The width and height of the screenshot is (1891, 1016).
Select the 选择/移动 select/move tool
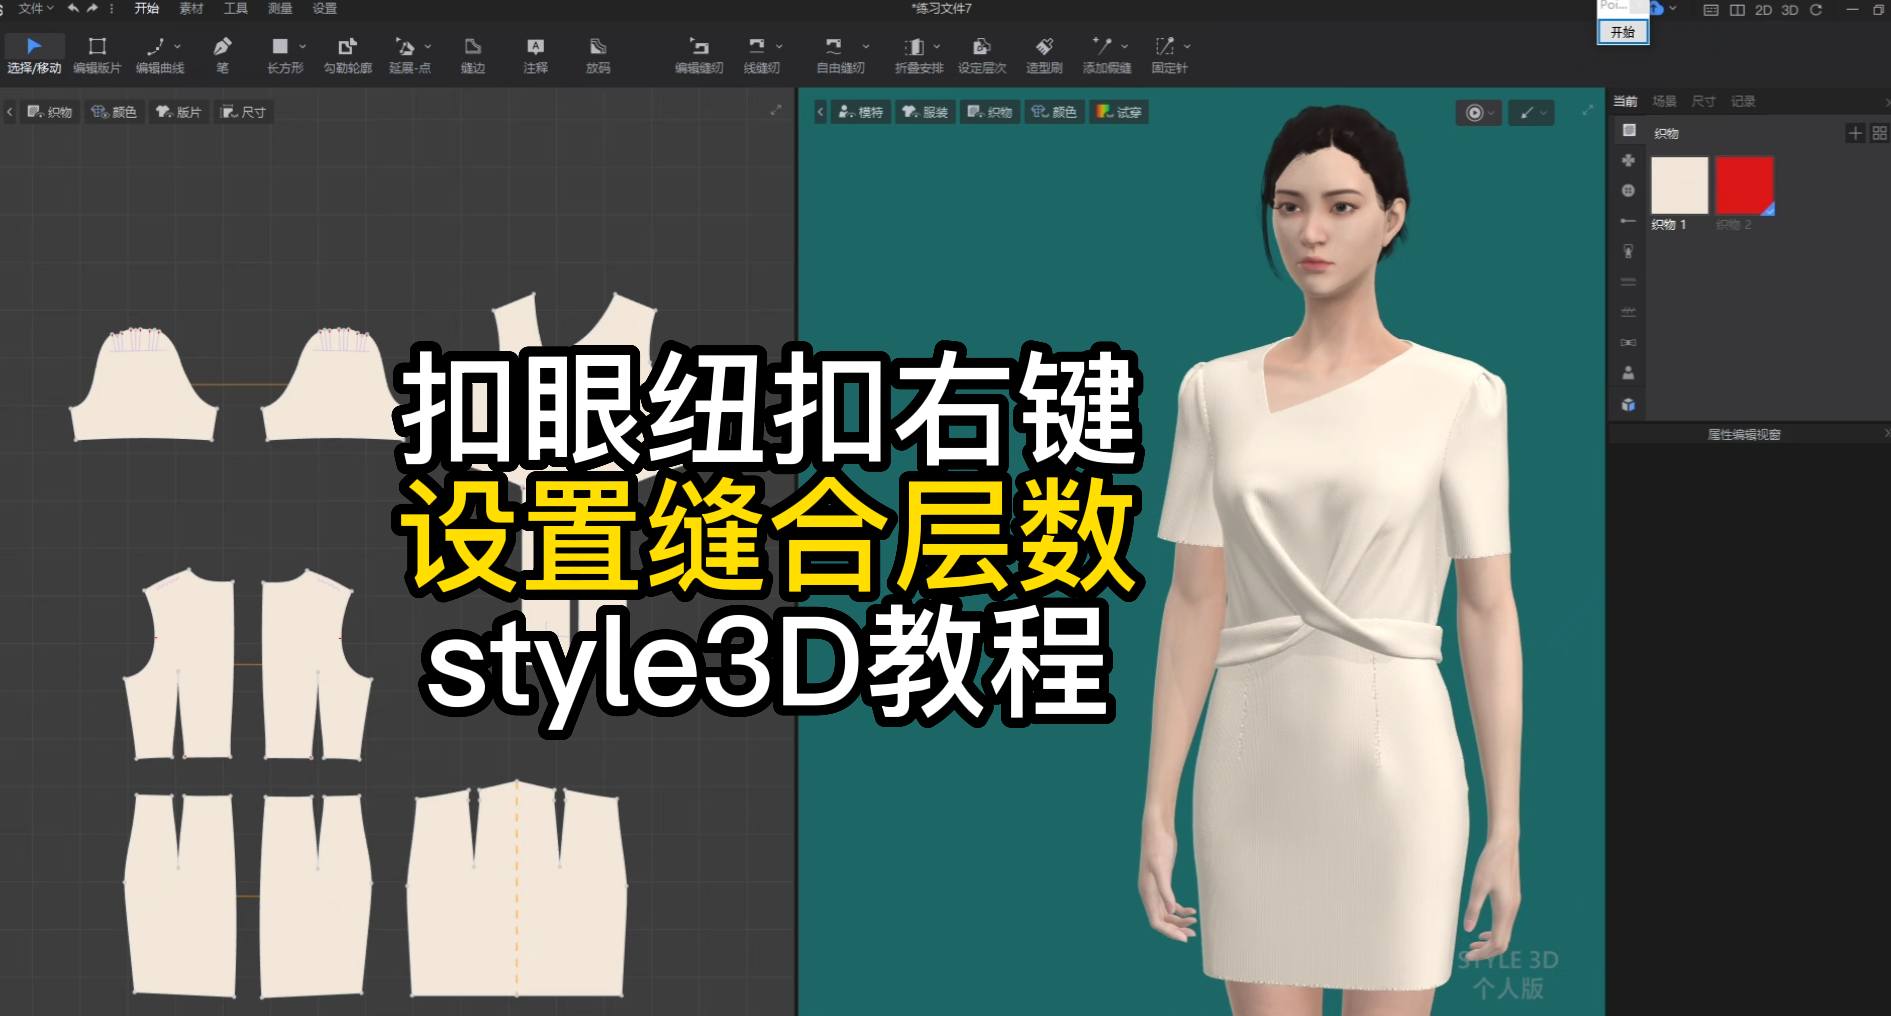click(x=34, y=55)
